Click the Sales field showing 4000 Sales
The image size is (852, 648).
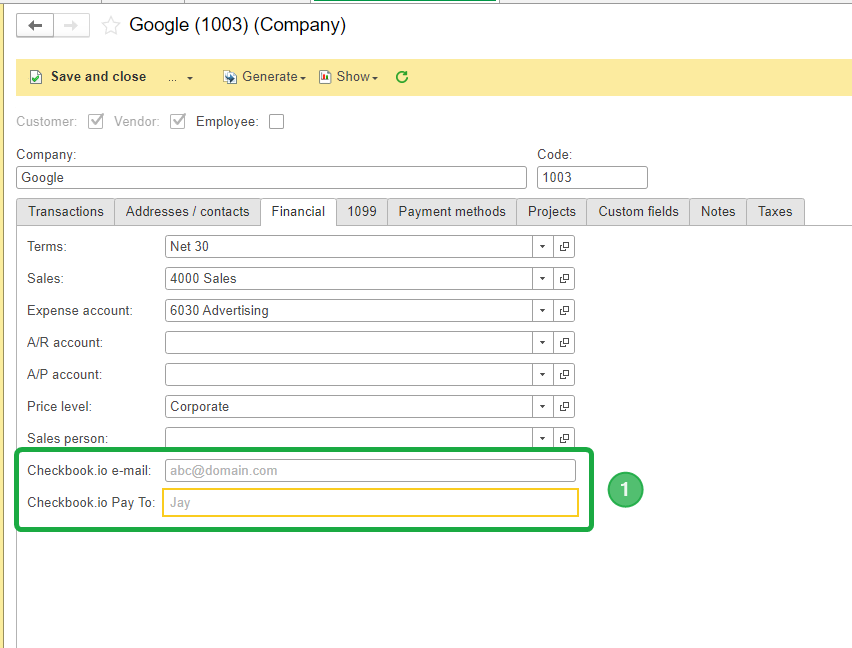click(x=349, y=279)
